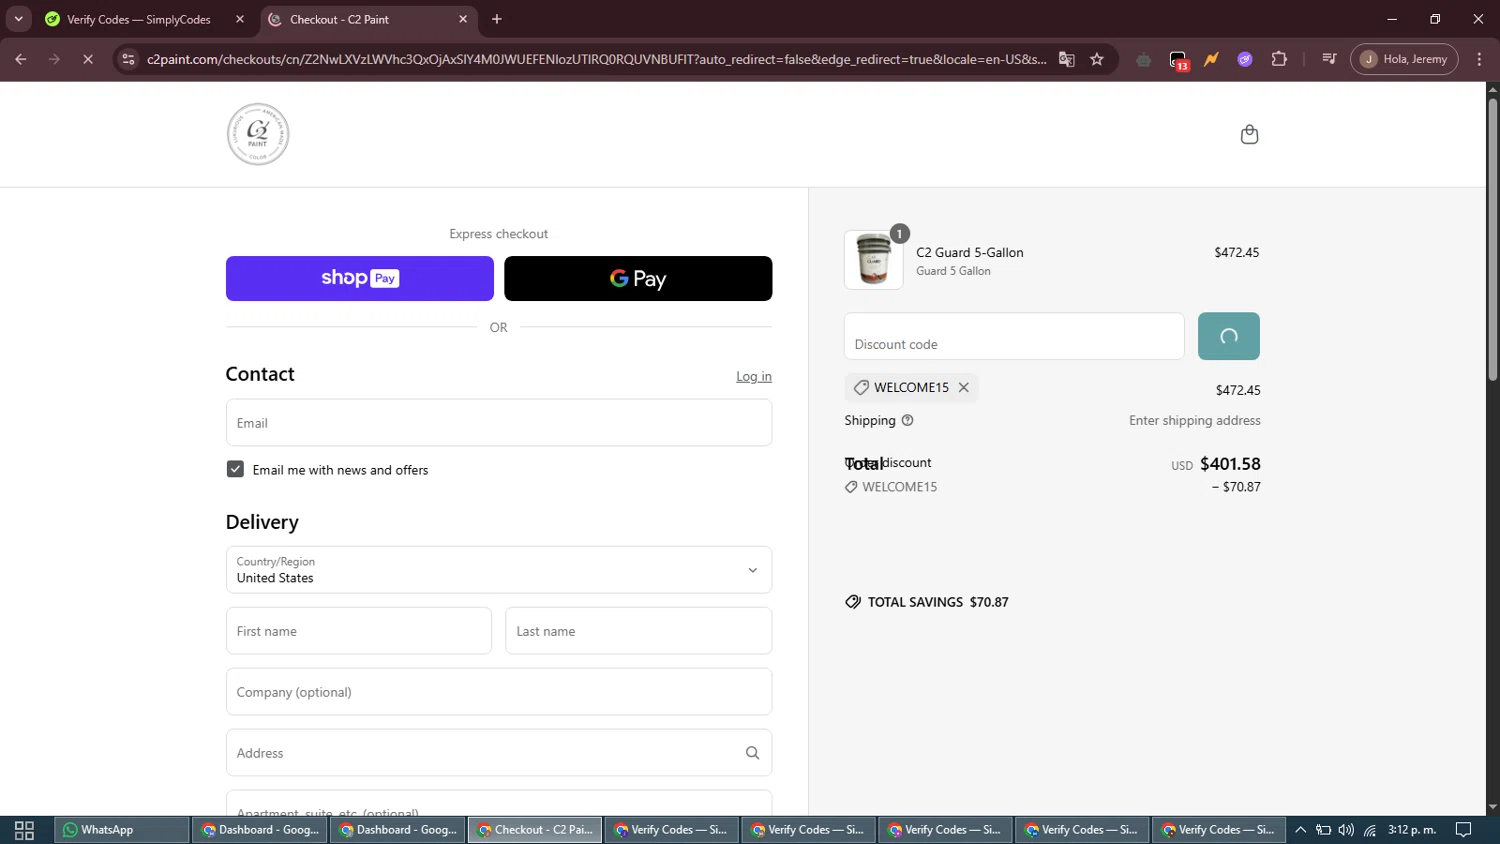Stop page loading with the X button
Image resolution: width=1500 pixels, height=844 pixels.
pyautogui.click(x=88, y=59)
